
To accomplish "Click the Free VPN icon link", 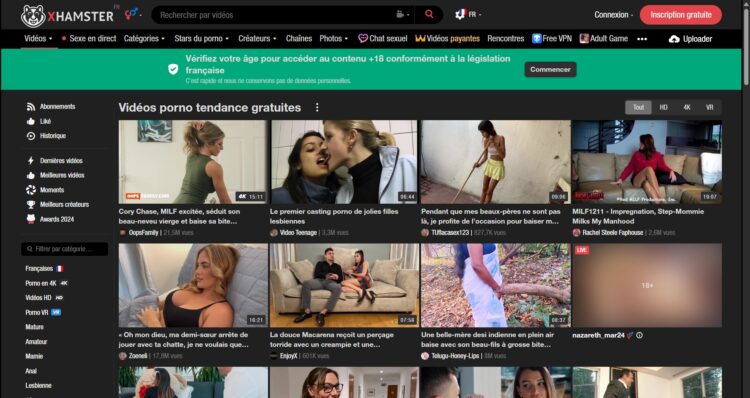I will tap(551, 38).
